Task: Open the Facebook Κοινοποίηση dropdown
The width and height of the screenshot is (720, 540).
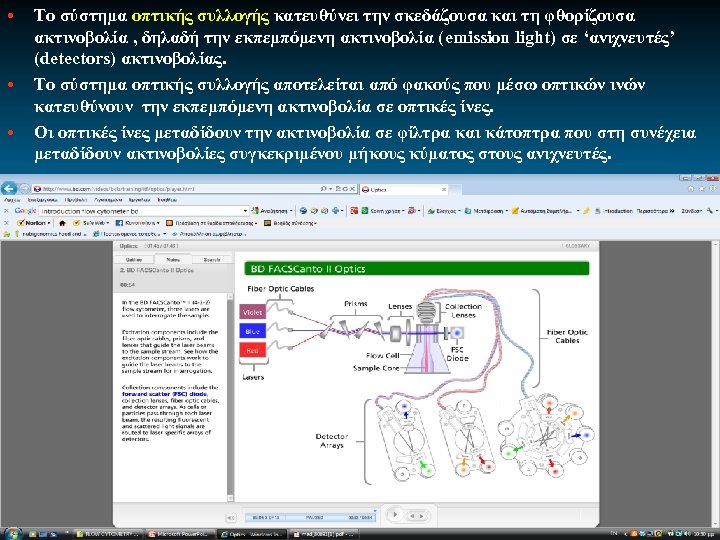Action: [x=137, y=223]
